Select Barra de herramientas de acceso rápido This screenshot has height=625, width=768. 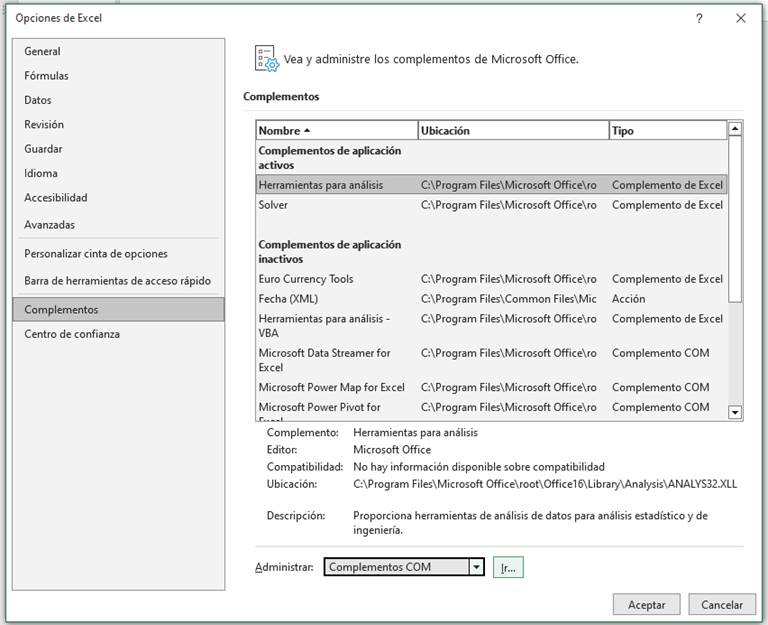pos(118,281)
